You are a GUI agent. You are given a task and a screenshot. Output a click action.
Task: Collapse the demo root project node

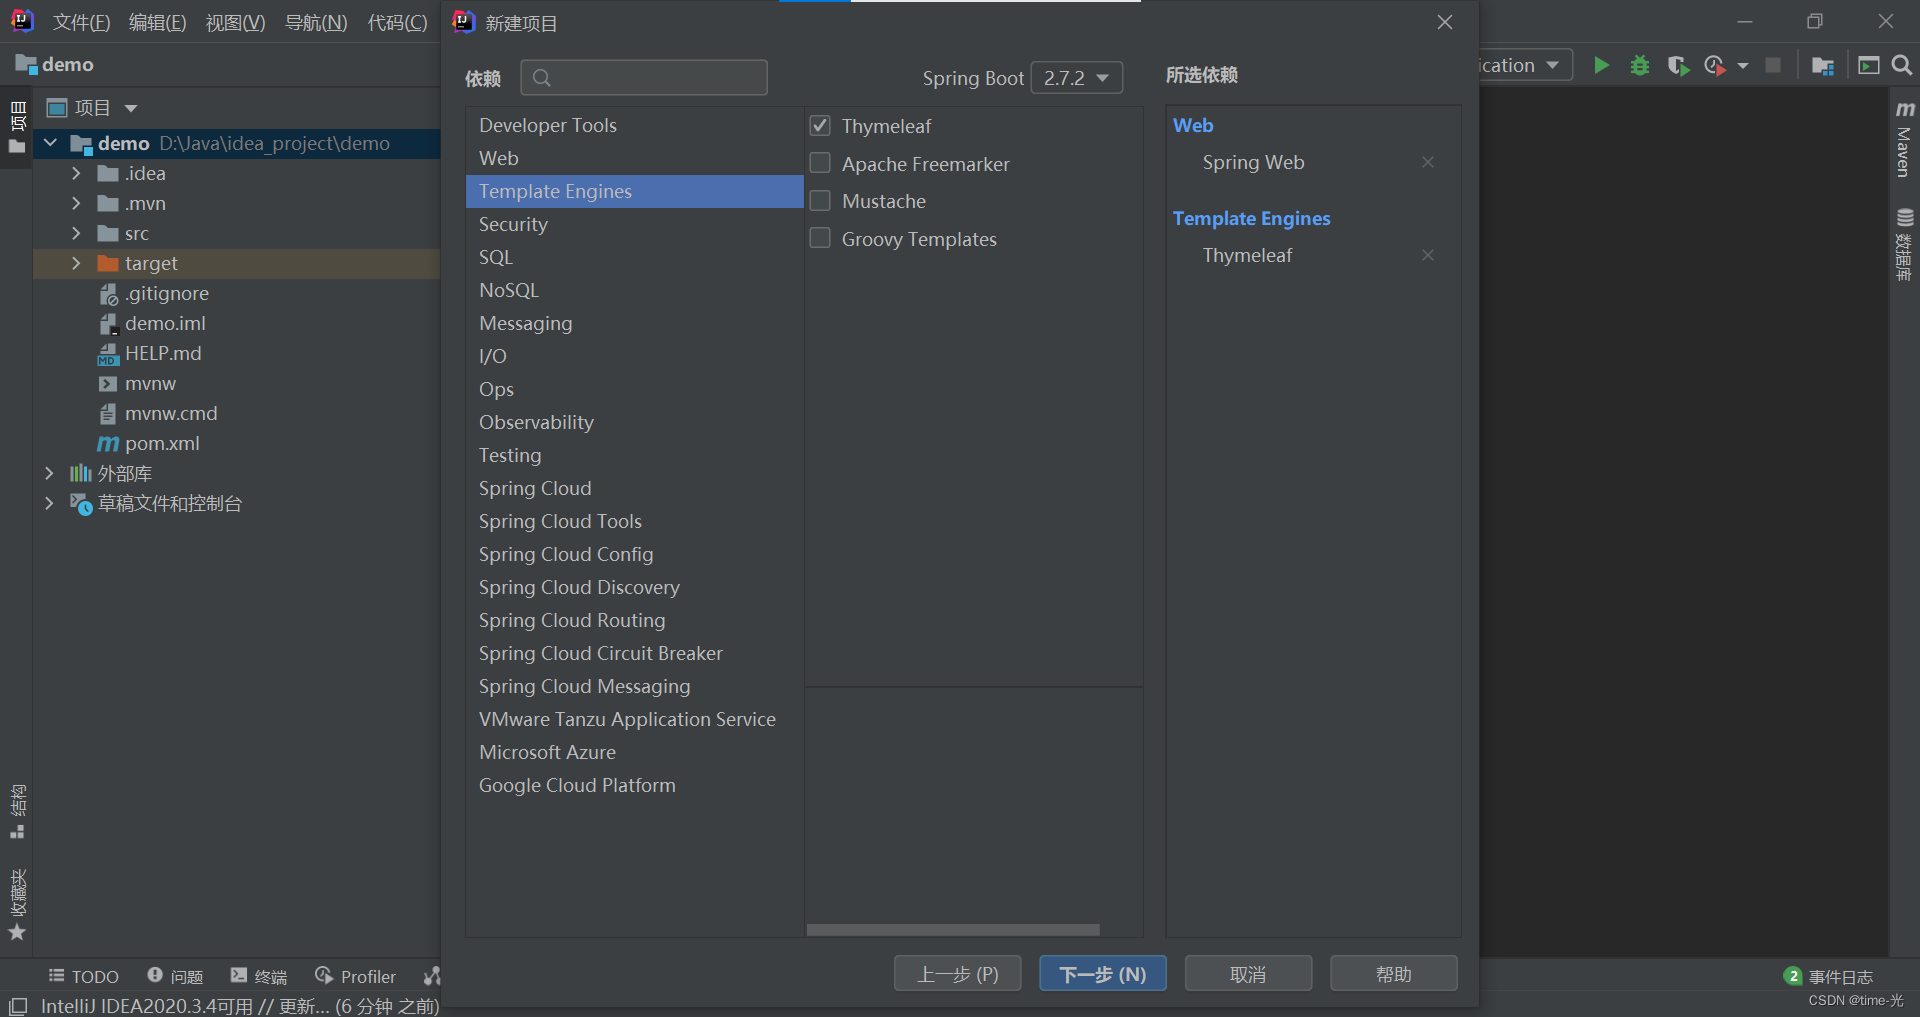click(x=50, y=143)
